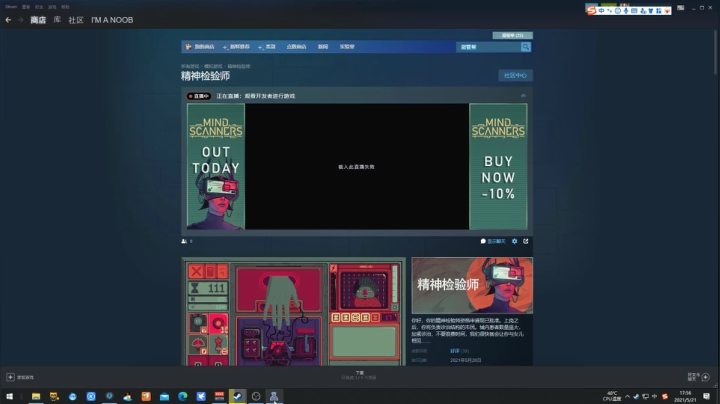The height and width of the screenshot is (404, 720).
Task: Open the Points Shop store link
Action: [x=296, y=47]
